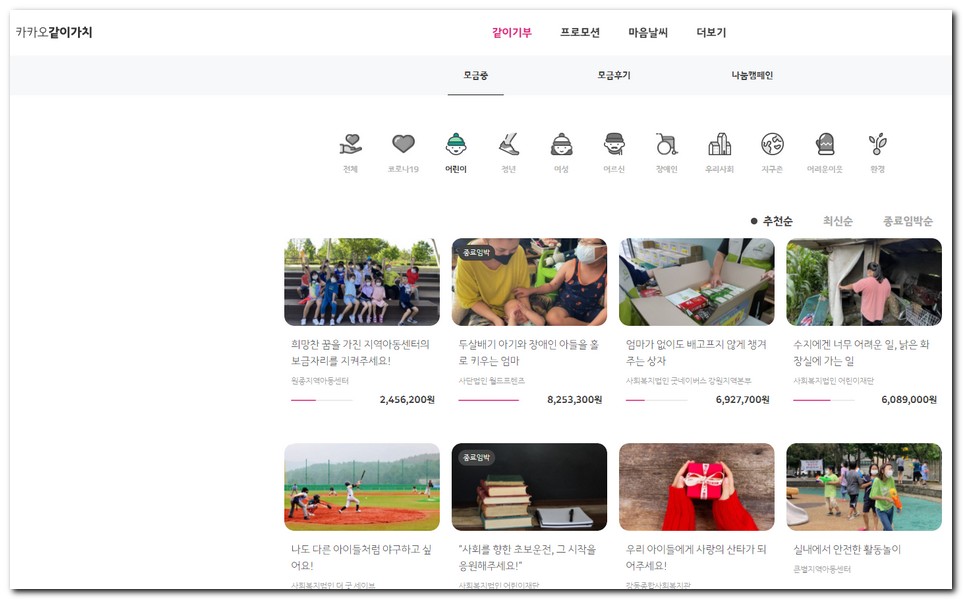Click the 청년 category icon
This screenshot has height=600, width=964.
509,145
